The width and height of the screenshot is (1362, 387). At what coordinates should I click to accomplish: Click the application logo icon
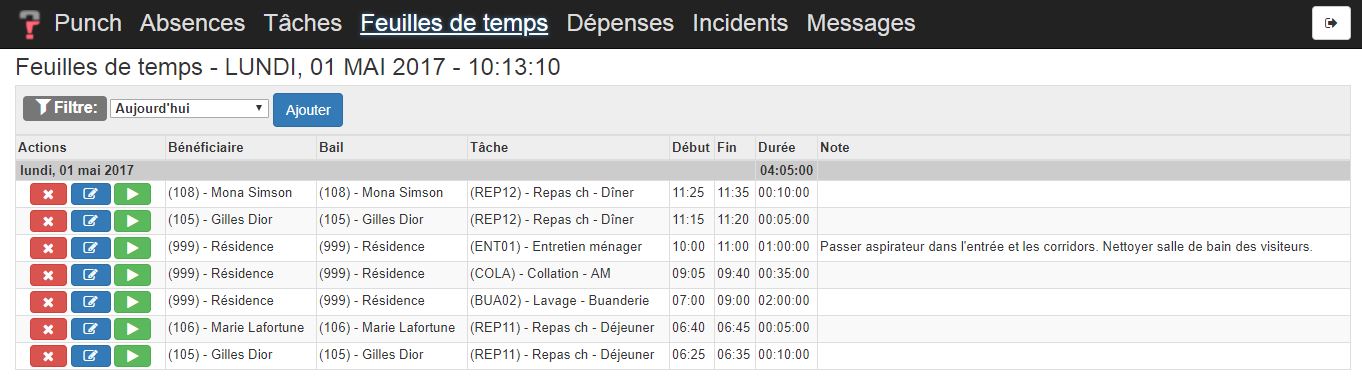coord(31,23)
